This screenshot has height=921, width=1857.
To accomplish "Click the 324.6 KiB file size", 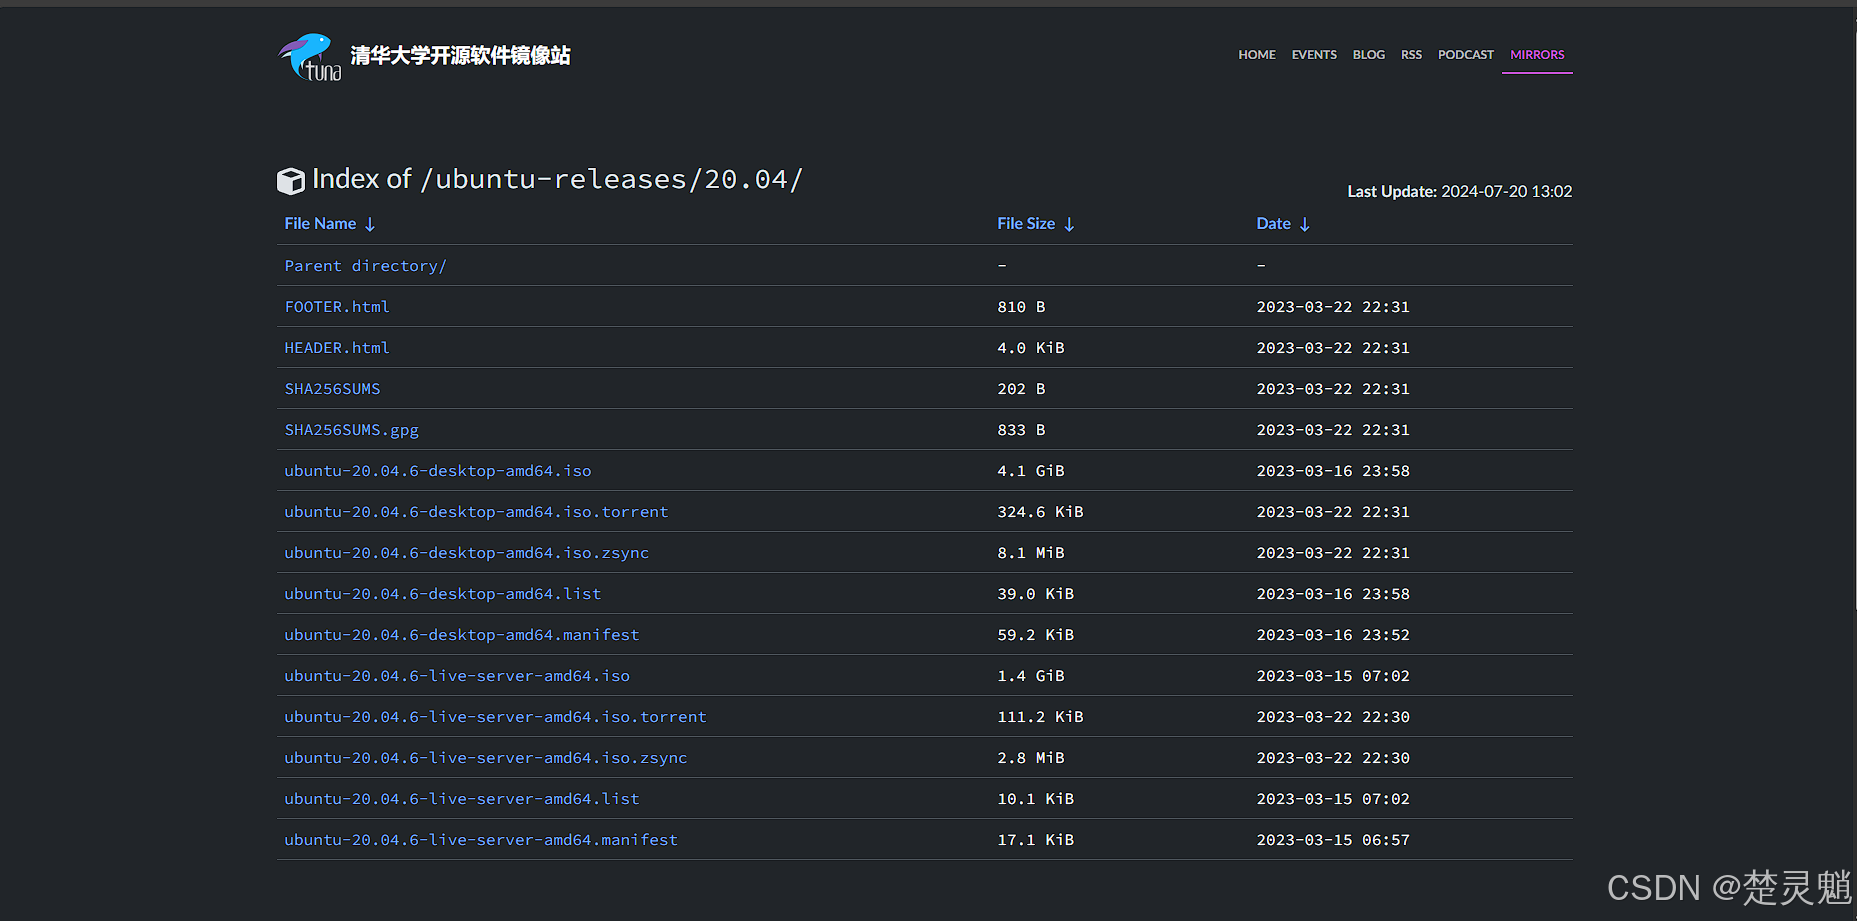I will (x=1040, y=512).
